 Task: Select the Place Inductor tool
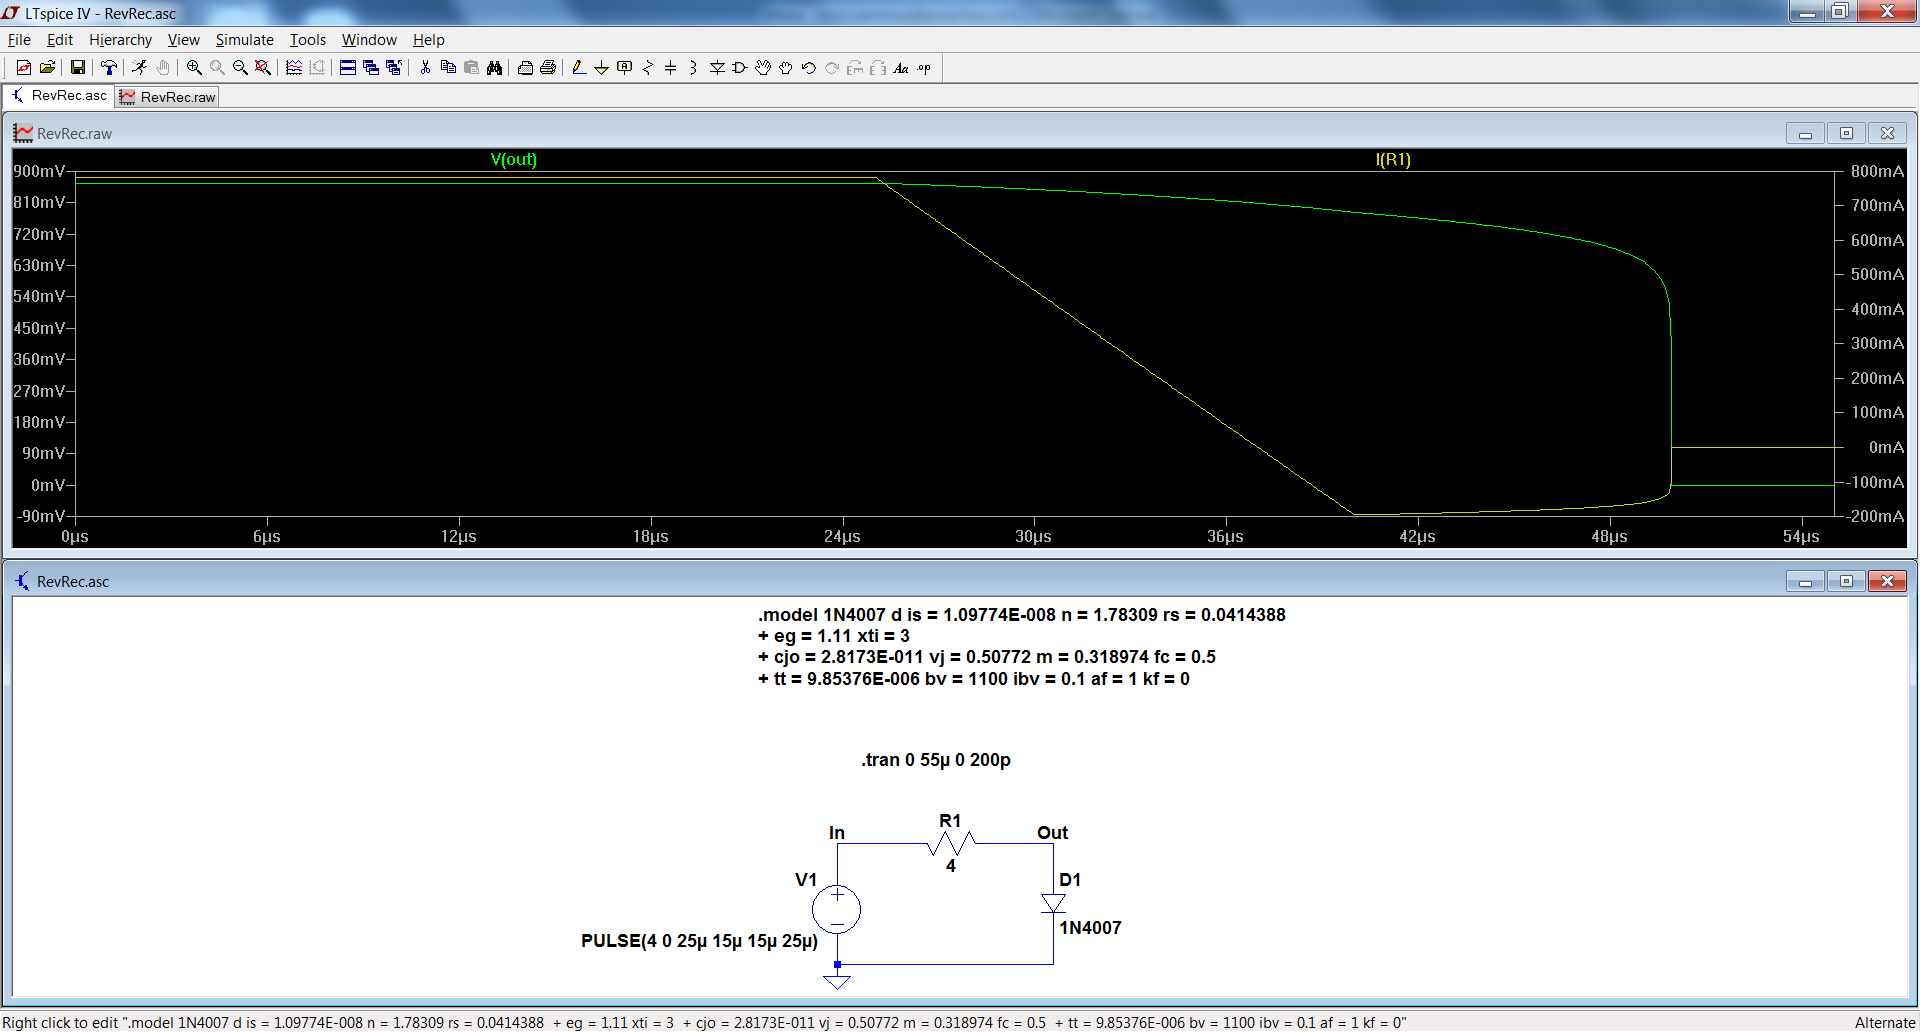pyautogui.click(x=693, y=68)
